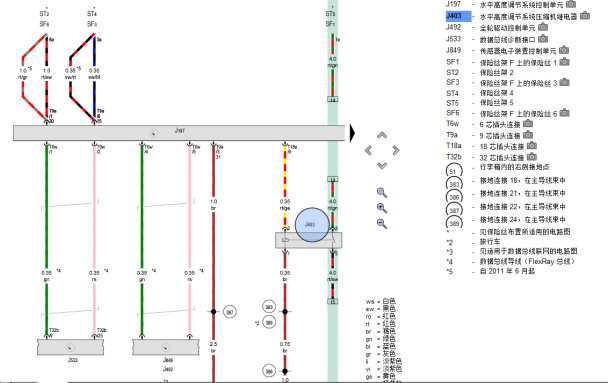
Task: Click the J197 control unit bar
Action: point(179,133)
